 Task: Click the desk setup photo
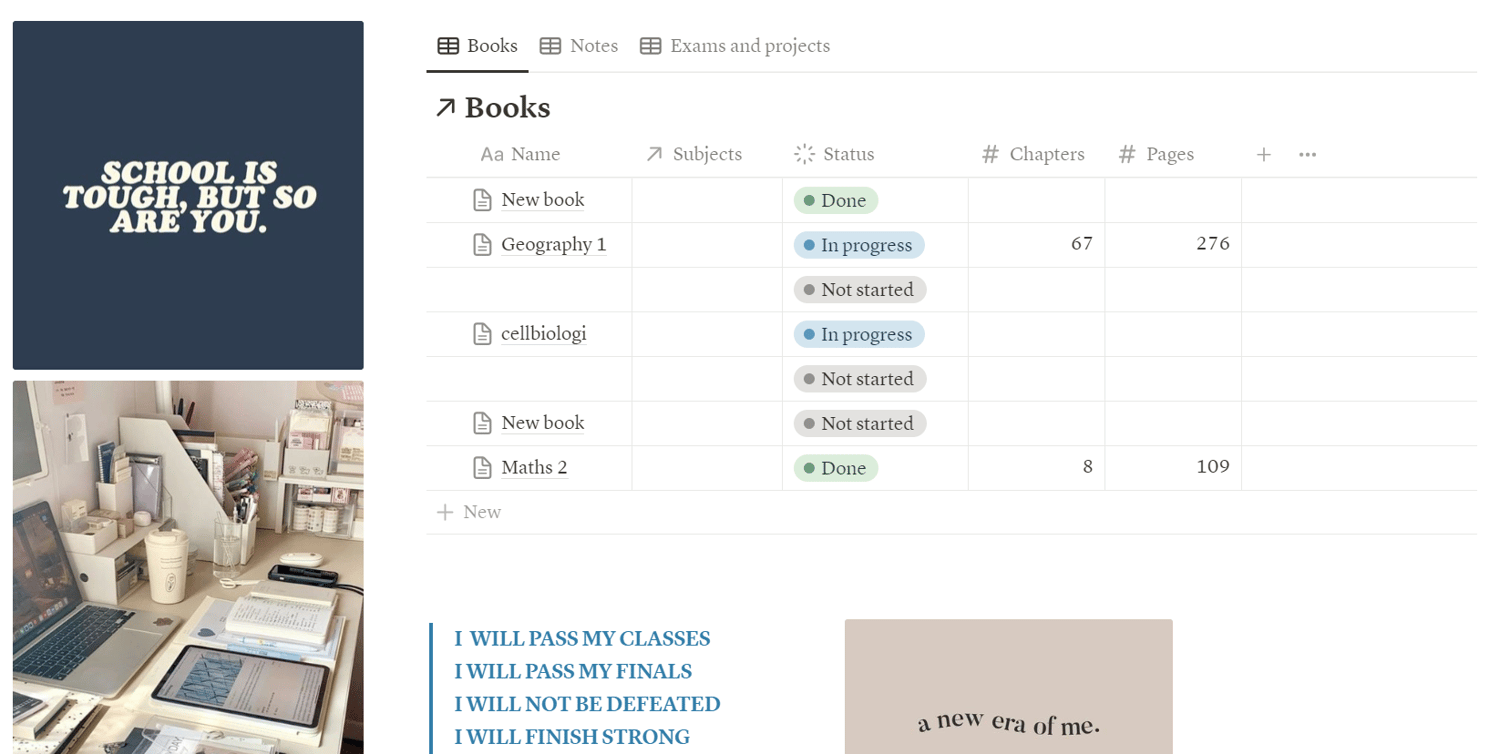[188, 566]
